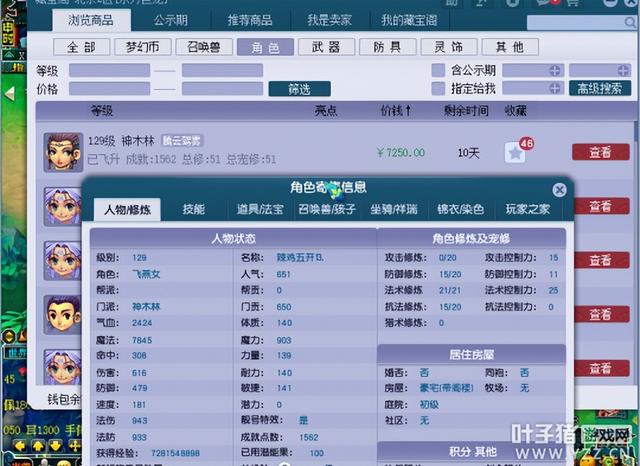Viewport: 640px width, 466px height.
Task: Select the 灵饰 category
Action: coord(449,47)
